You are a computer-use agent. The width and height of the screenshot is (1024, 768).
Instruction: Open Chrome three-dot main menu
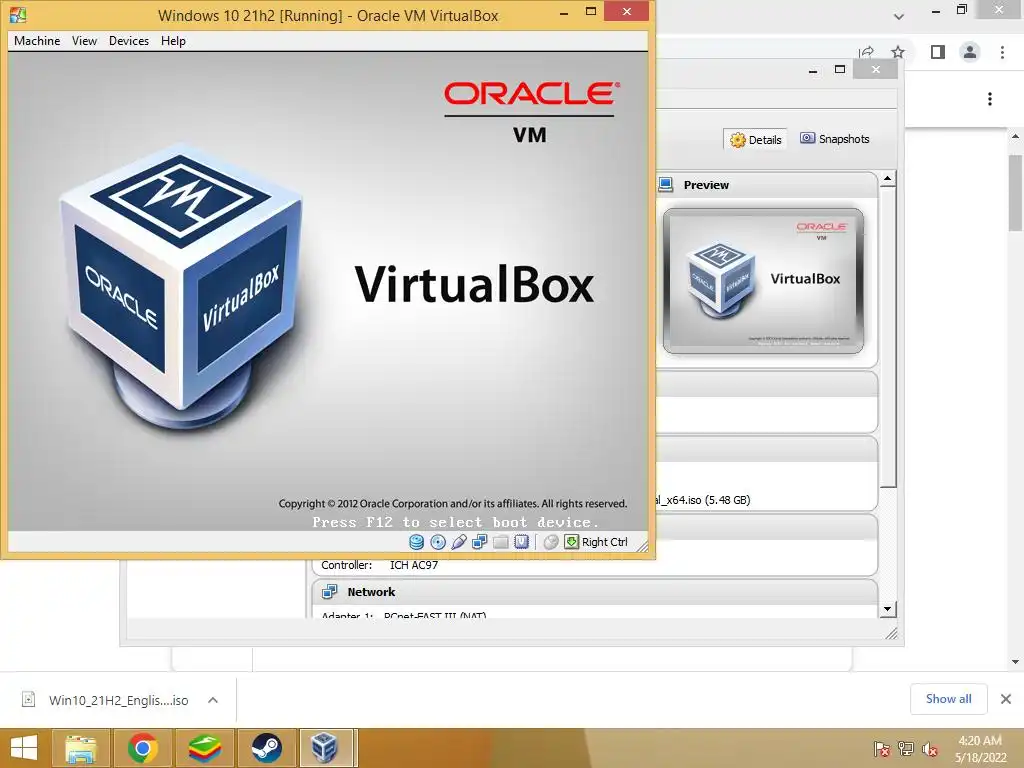click(x=1002, y=52)
